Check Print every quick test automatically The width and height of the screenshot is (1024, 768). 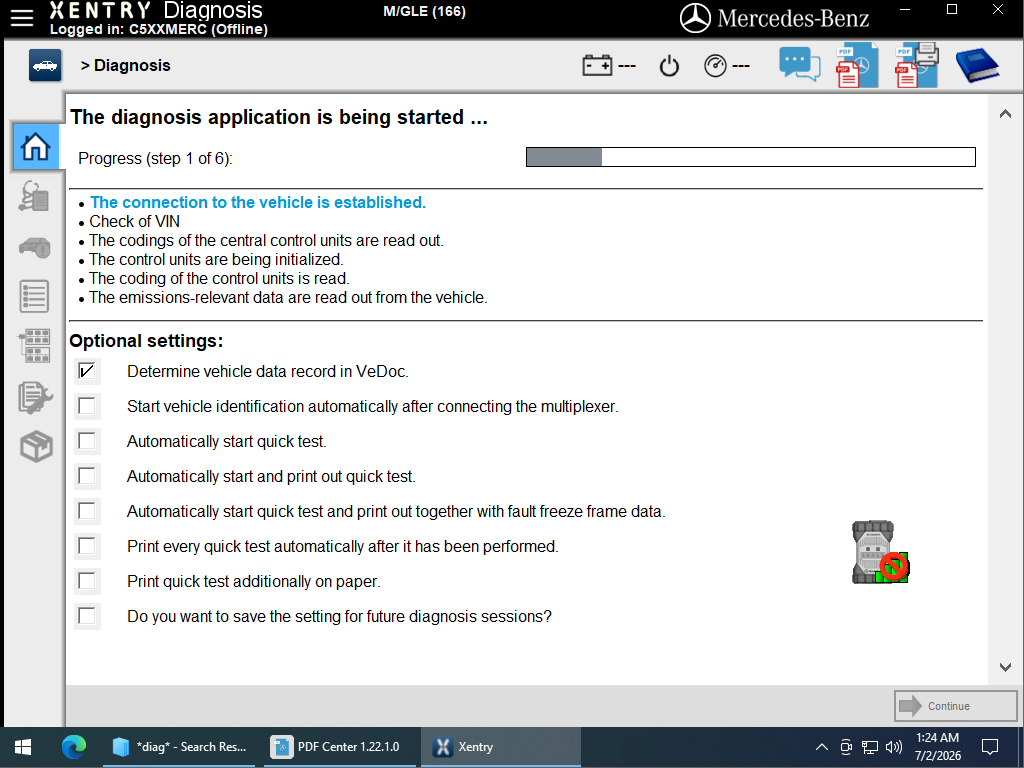[87, 546]
